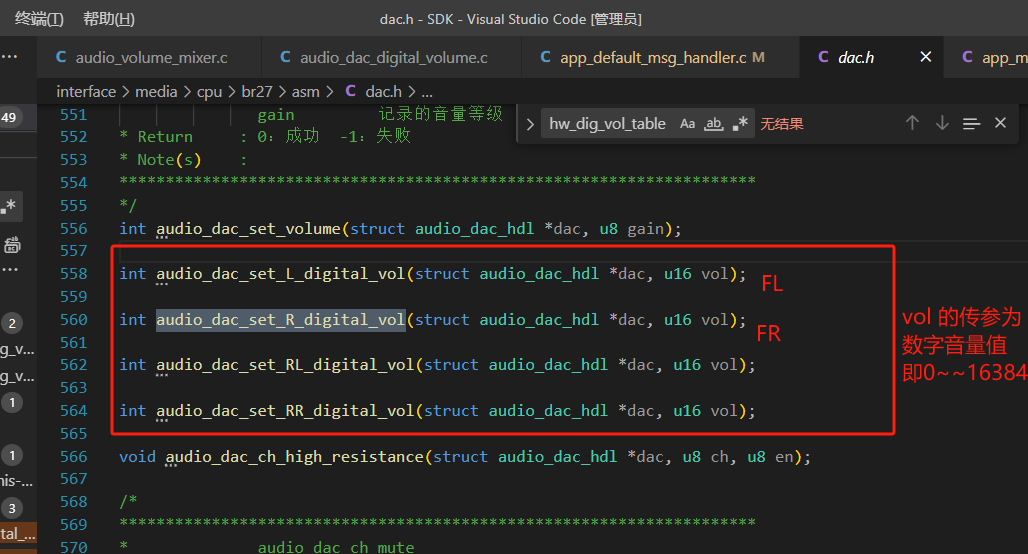This screenshot has height=554, width=1028.
Task: Click 'interface' in the breadcrumb
Action: [x=86, y=92]
